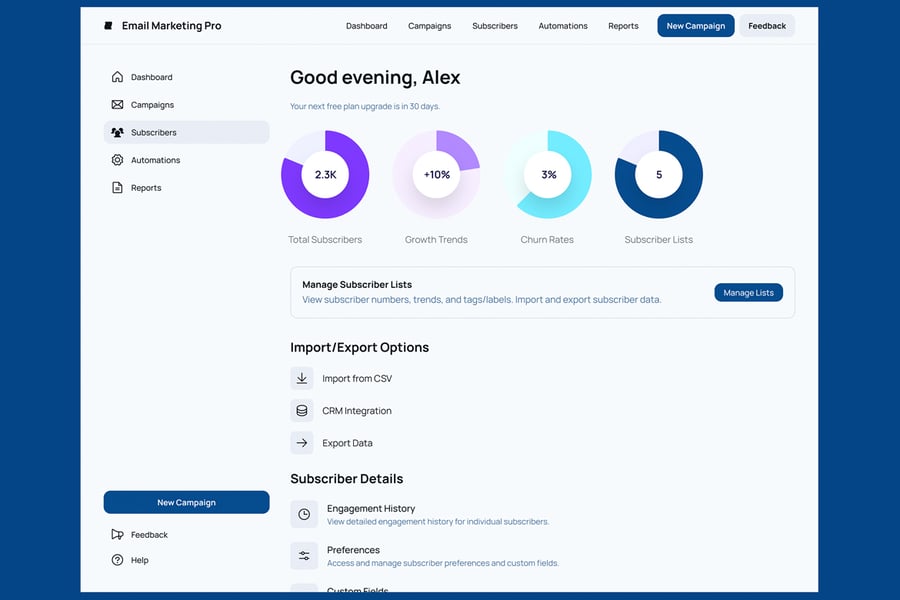Click the Engagement History clock icon
Screen dimensions: 900x600
(304, 514)
